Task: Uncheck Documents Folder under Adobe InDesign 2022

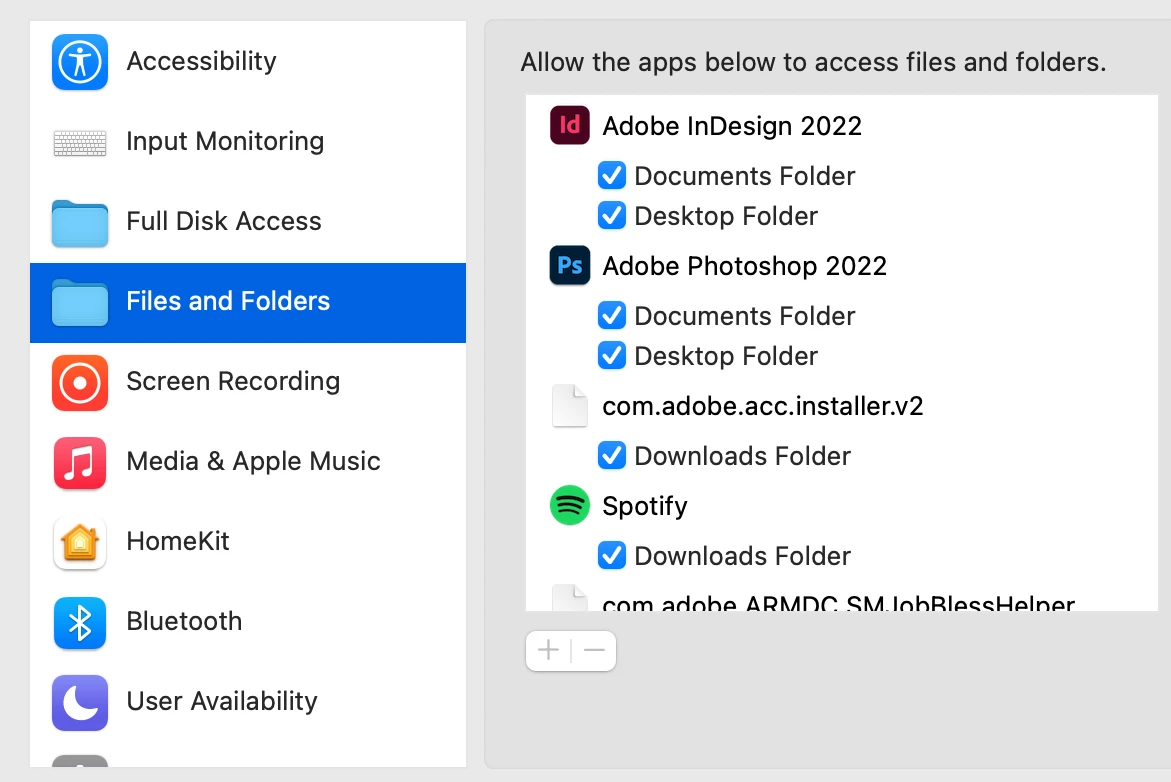Action: 612,176
